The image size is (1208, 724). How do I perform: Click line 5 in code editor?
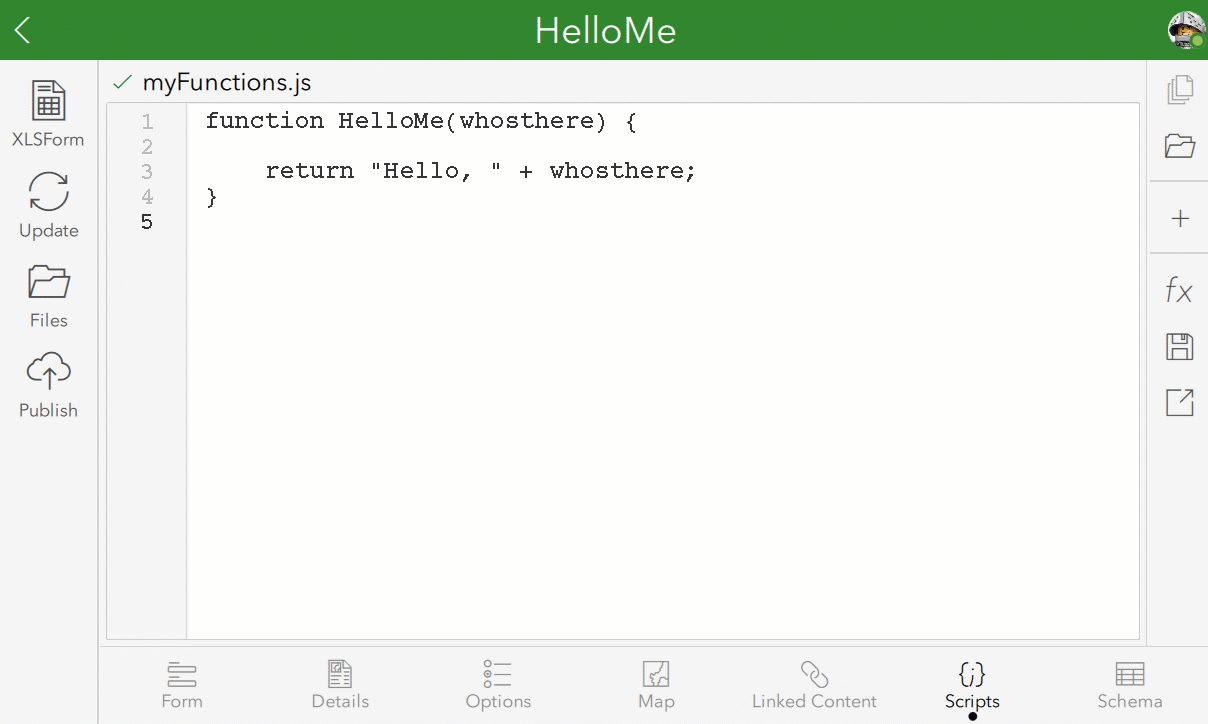tap(400, 222)
